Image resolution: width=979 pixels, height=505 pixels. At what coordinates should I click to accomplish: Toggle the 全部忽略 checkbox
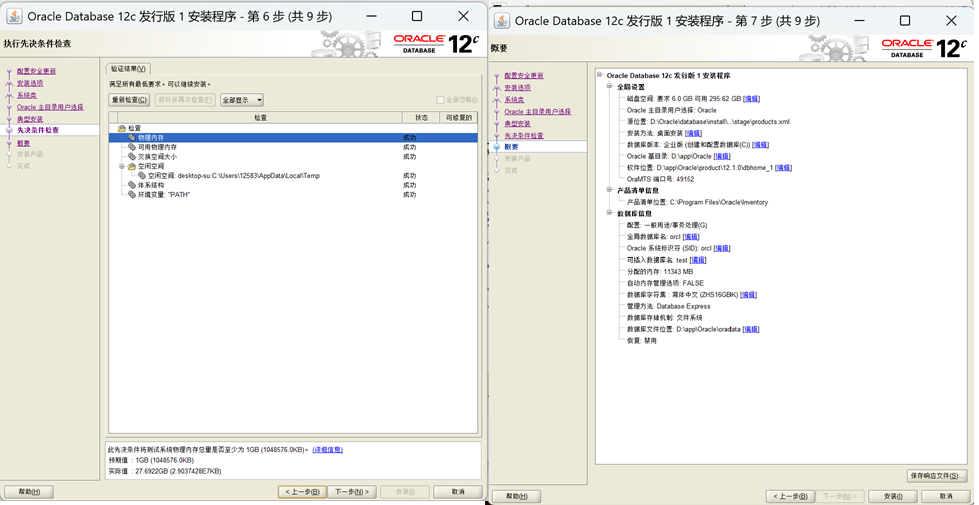440,100
